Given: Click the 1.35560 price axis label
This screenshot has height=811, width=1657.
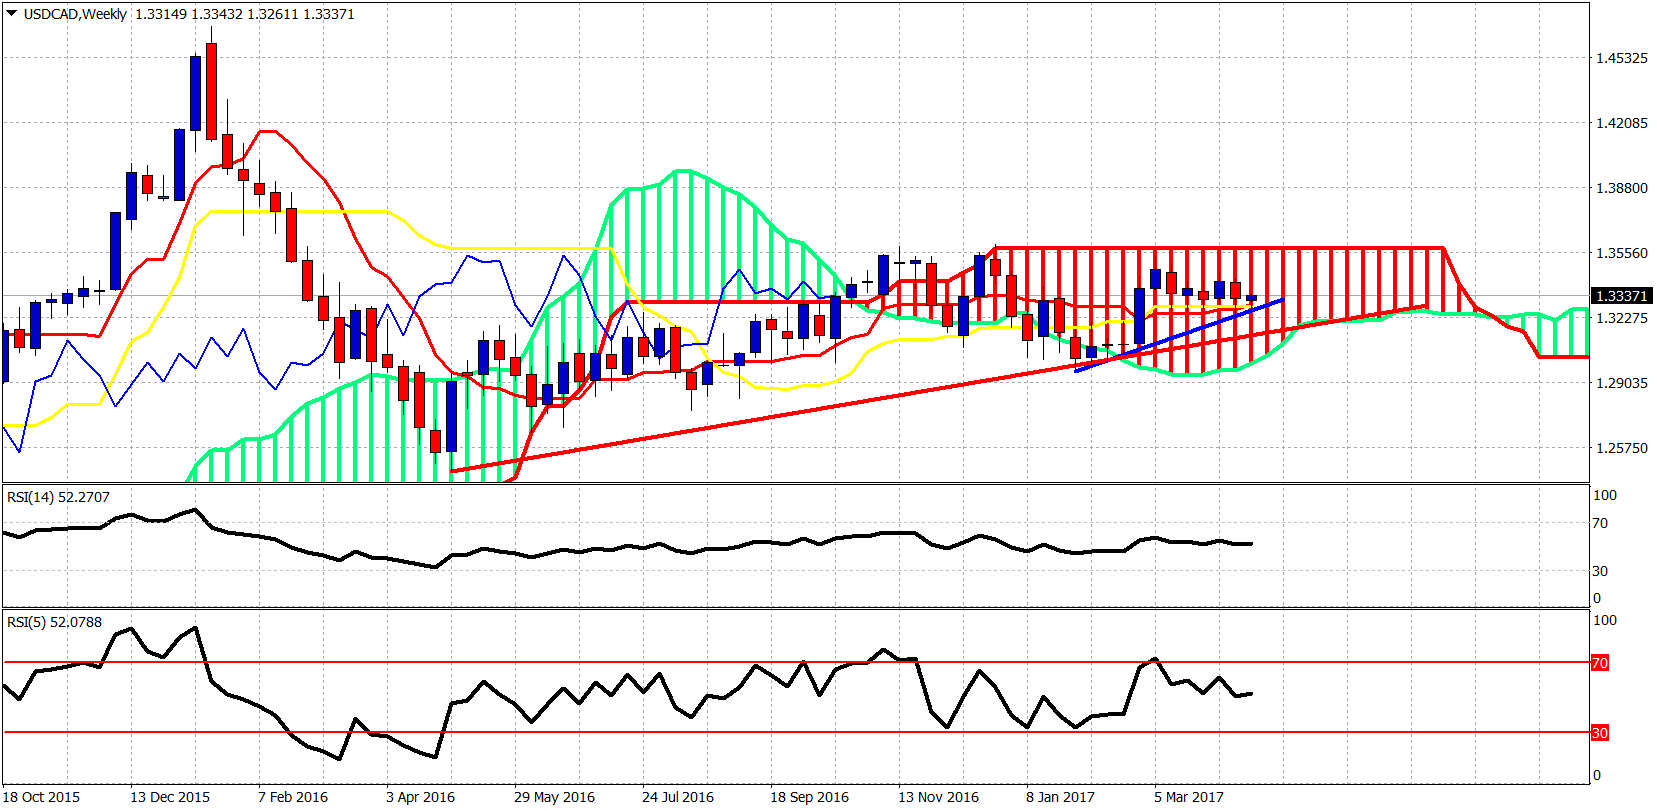Looking at the screenshot, I should coord(1622,253).
